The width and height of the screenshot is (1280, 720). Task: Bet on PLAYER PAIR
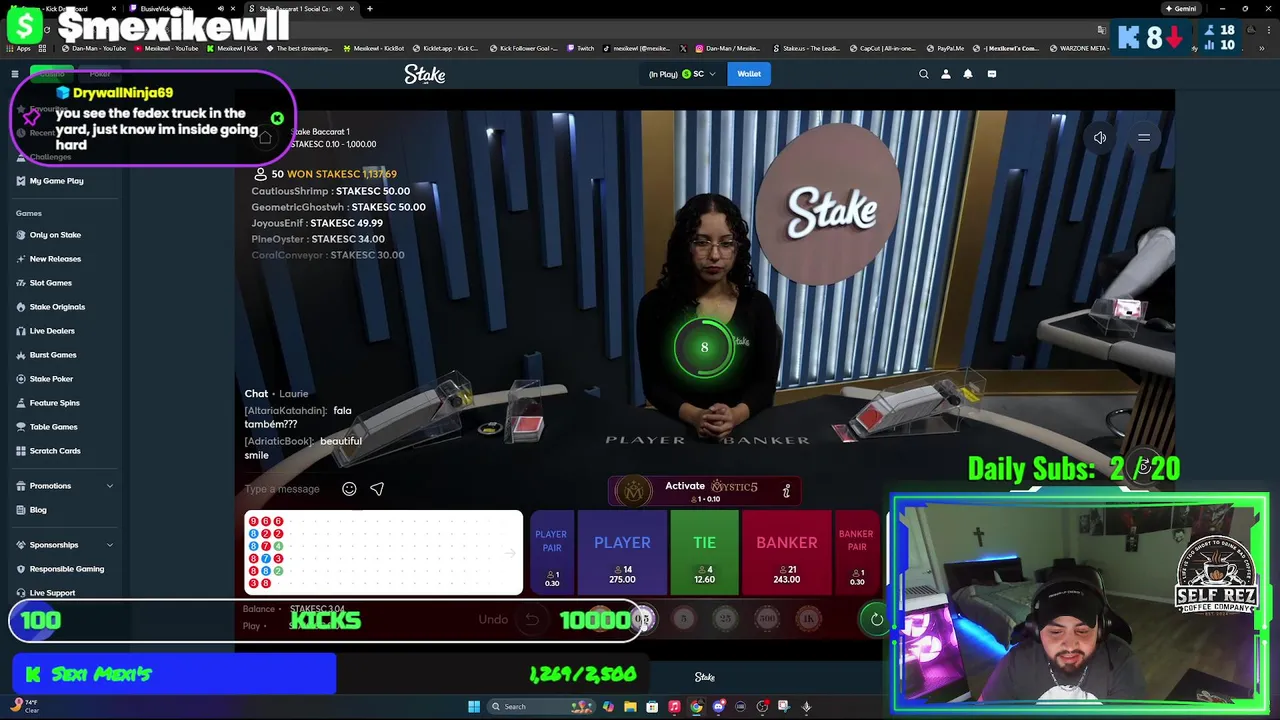click(x=551, y=552)
